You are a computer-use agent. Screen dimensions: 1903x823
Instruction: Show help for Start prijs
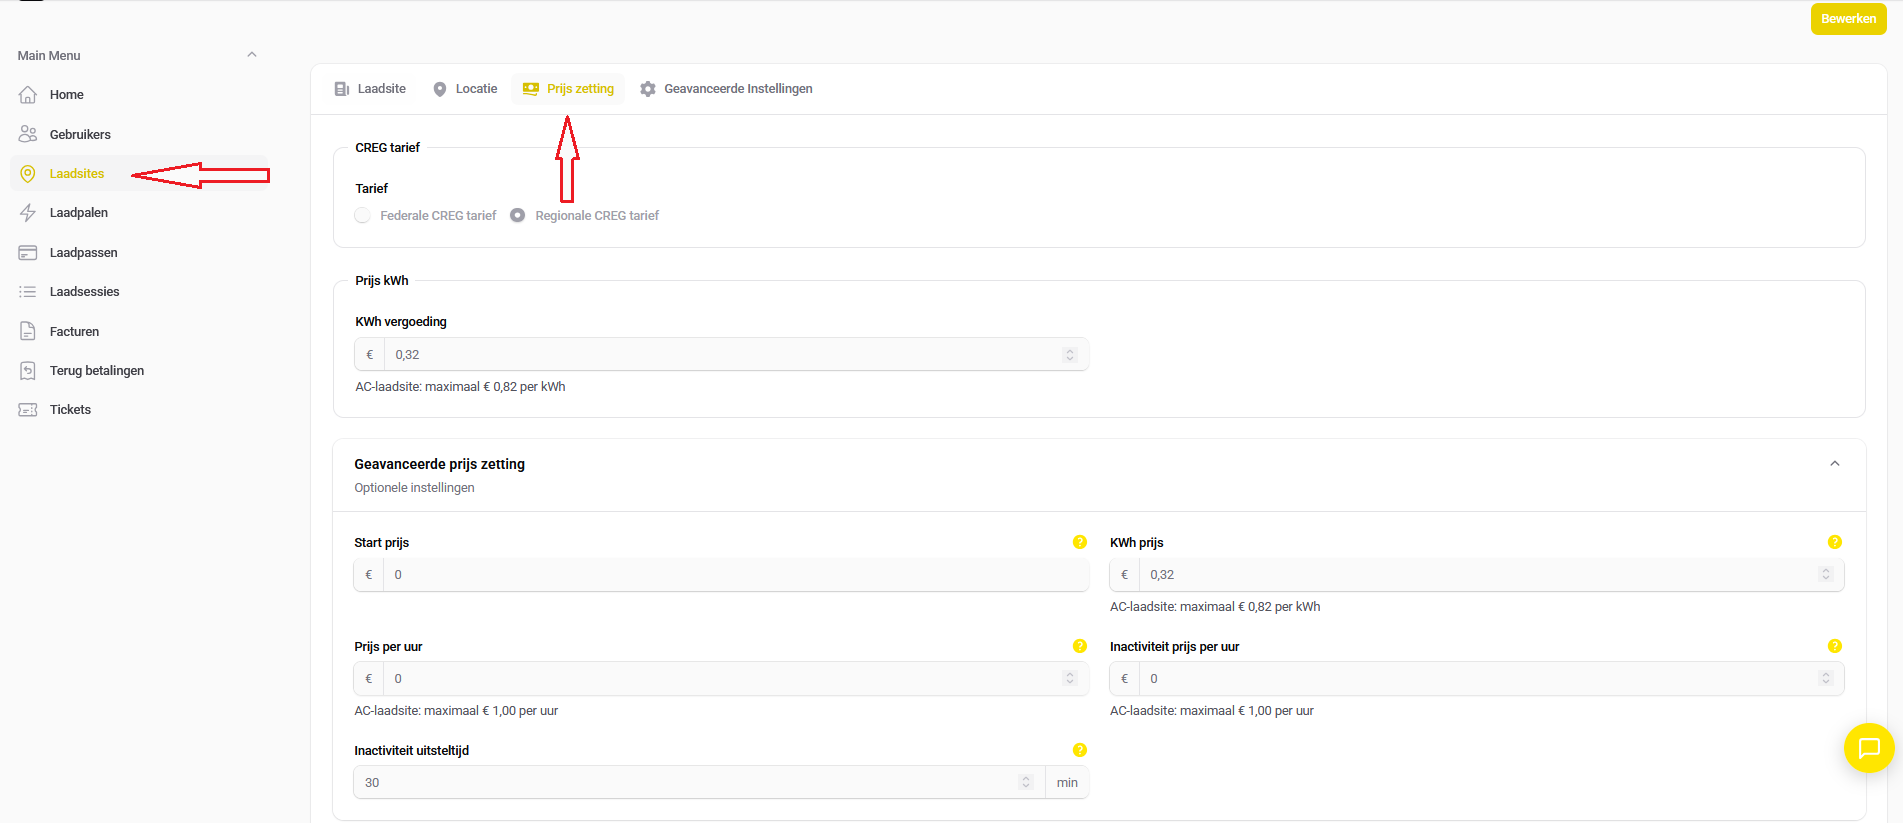click(x=1080, y=542)
